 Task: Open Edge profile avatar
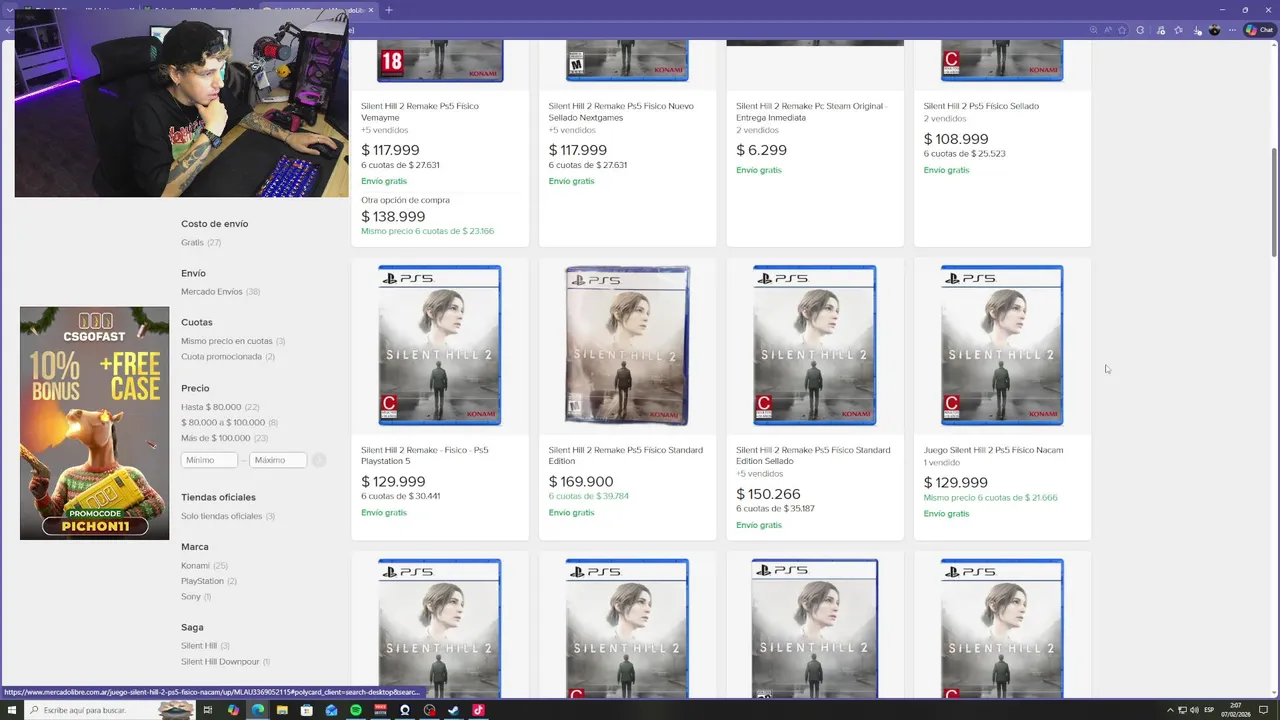click(x=1214, y=30)
